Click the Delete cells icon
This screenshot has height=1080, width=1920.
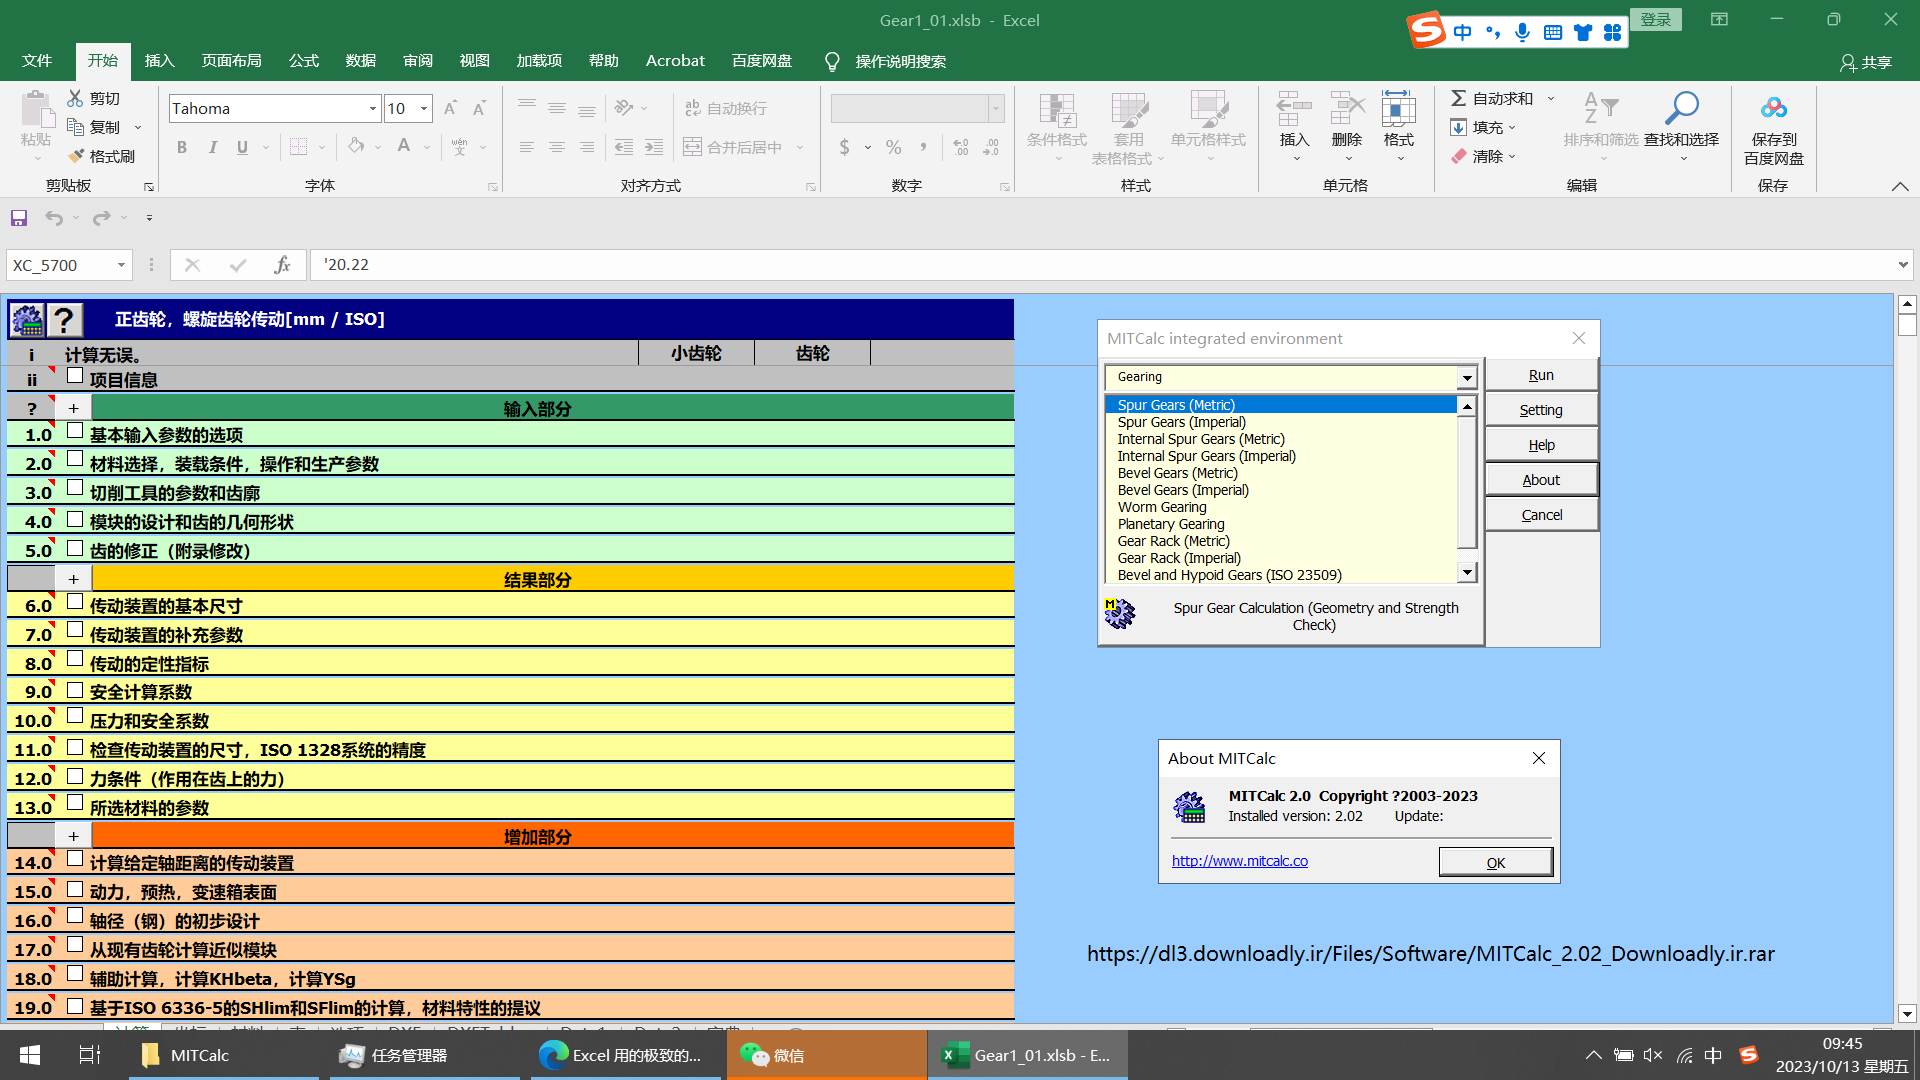[x=1347, y=108]
